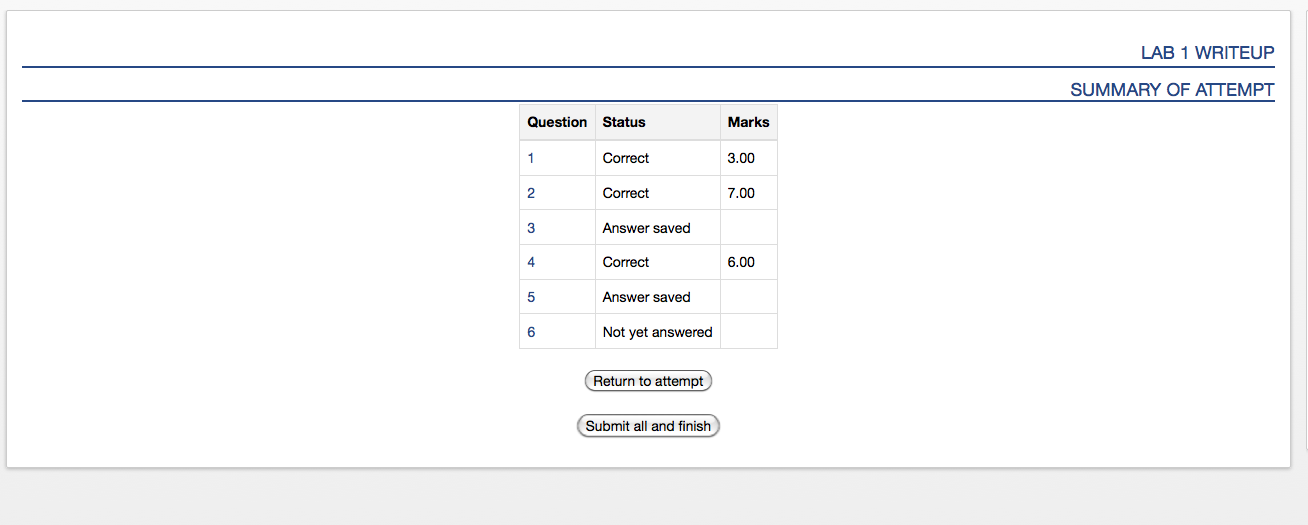
Task: Click the Return to attempt button
Action: coord(648,381)
